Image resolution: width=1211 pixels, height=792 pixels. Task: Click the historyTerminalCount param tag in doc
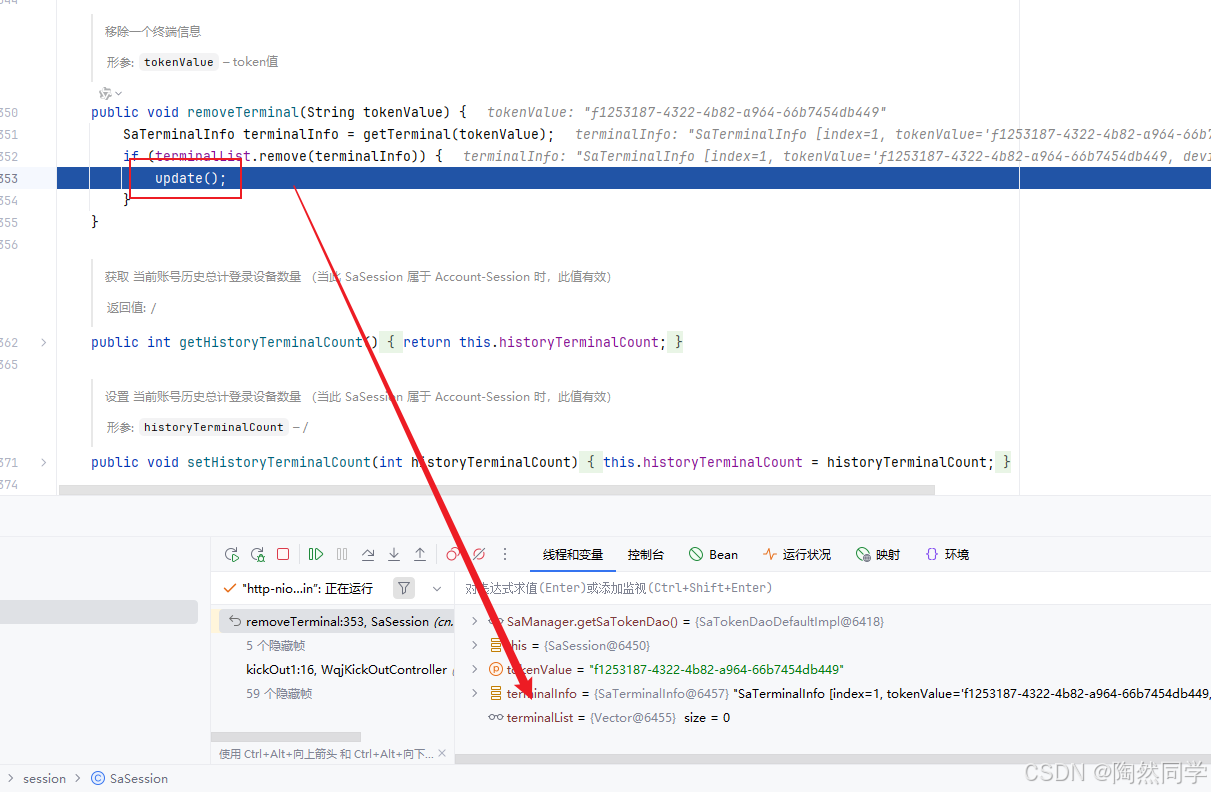(214, 427)
